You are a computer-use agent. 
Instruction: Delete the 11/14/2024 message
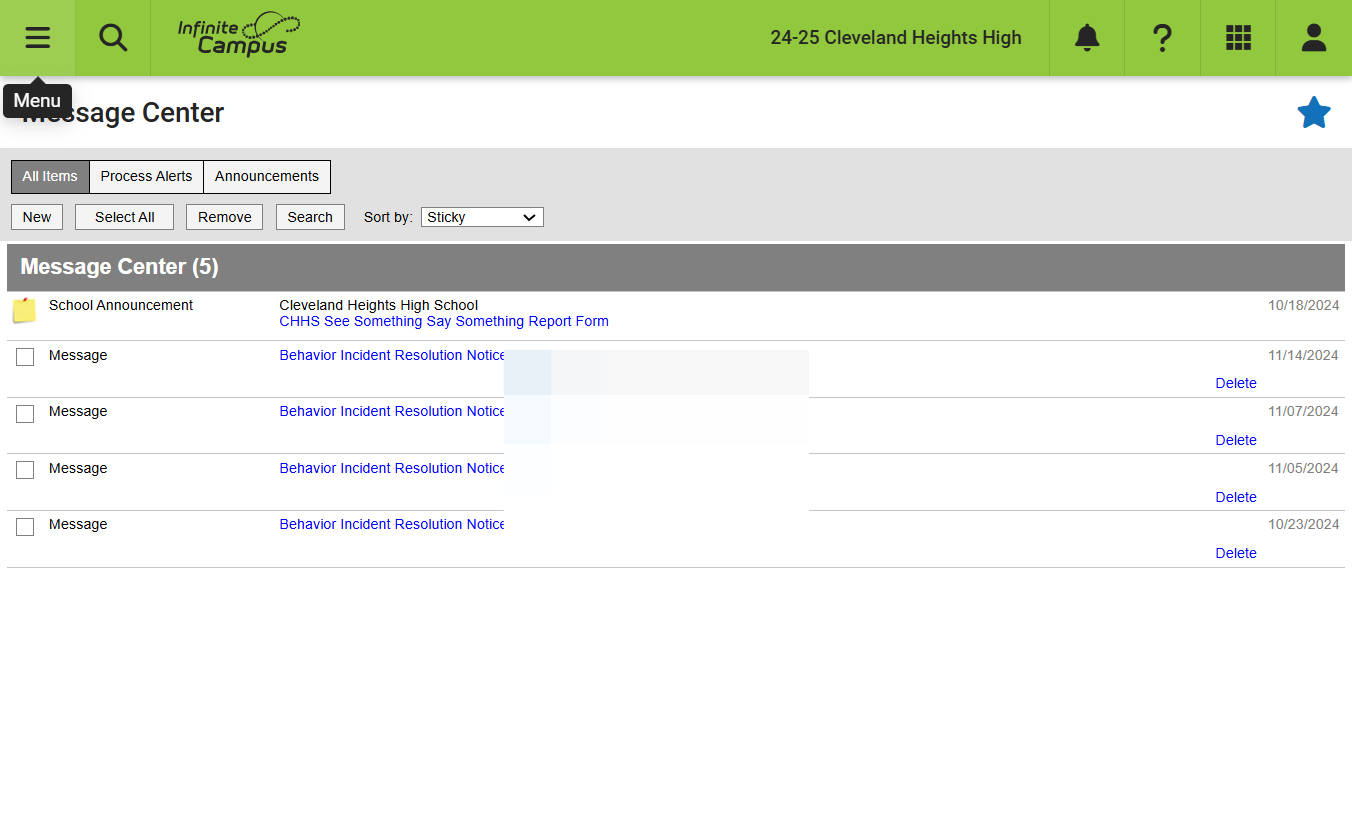tap(1236, 383)
